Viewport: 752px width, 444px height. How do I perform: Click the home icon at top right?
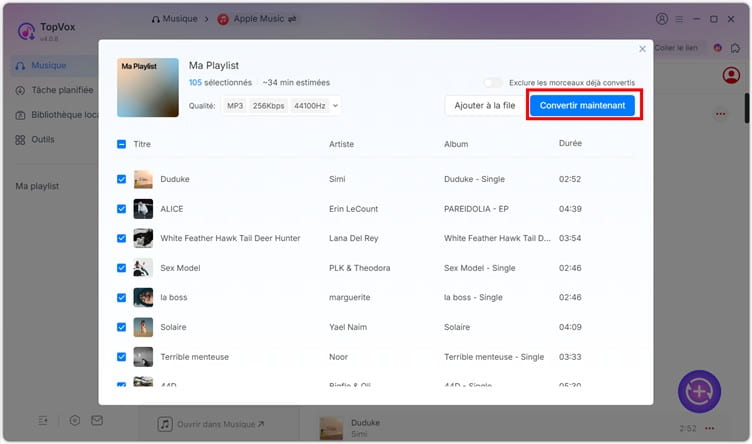click(x=735, y=48)
